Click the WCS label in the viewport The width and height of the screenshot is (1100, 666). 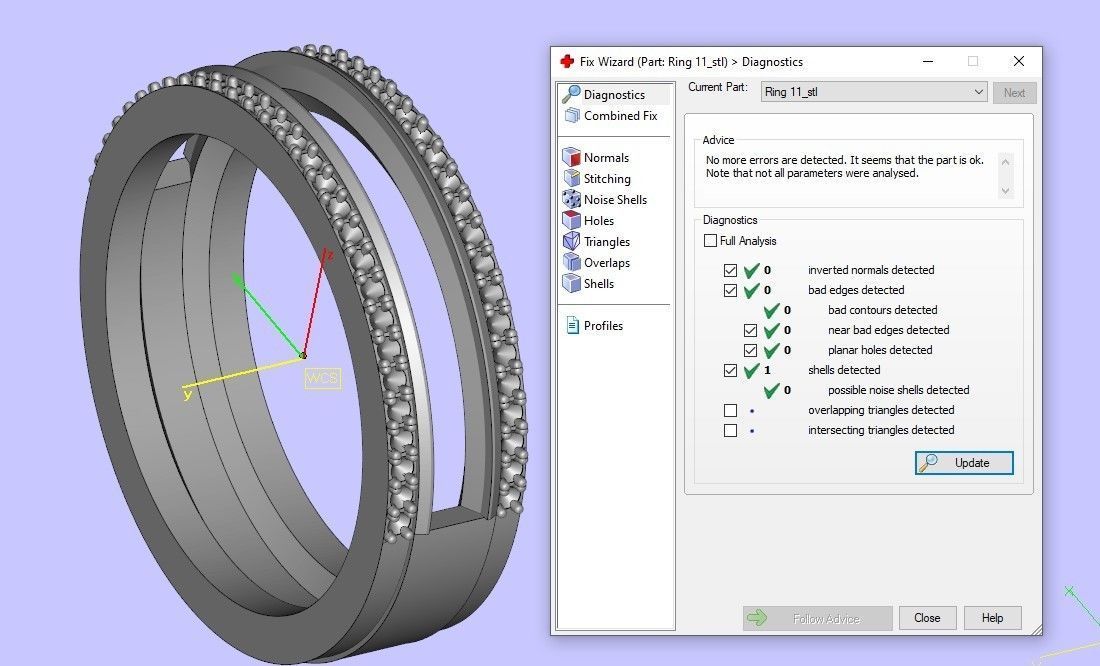(x=323, y=378)
